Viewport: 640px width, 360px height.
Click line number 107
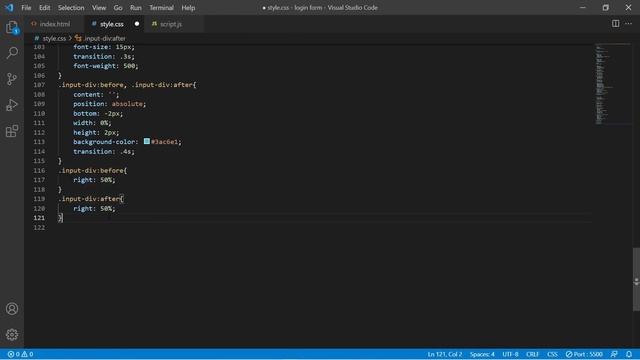coord(39,85)
